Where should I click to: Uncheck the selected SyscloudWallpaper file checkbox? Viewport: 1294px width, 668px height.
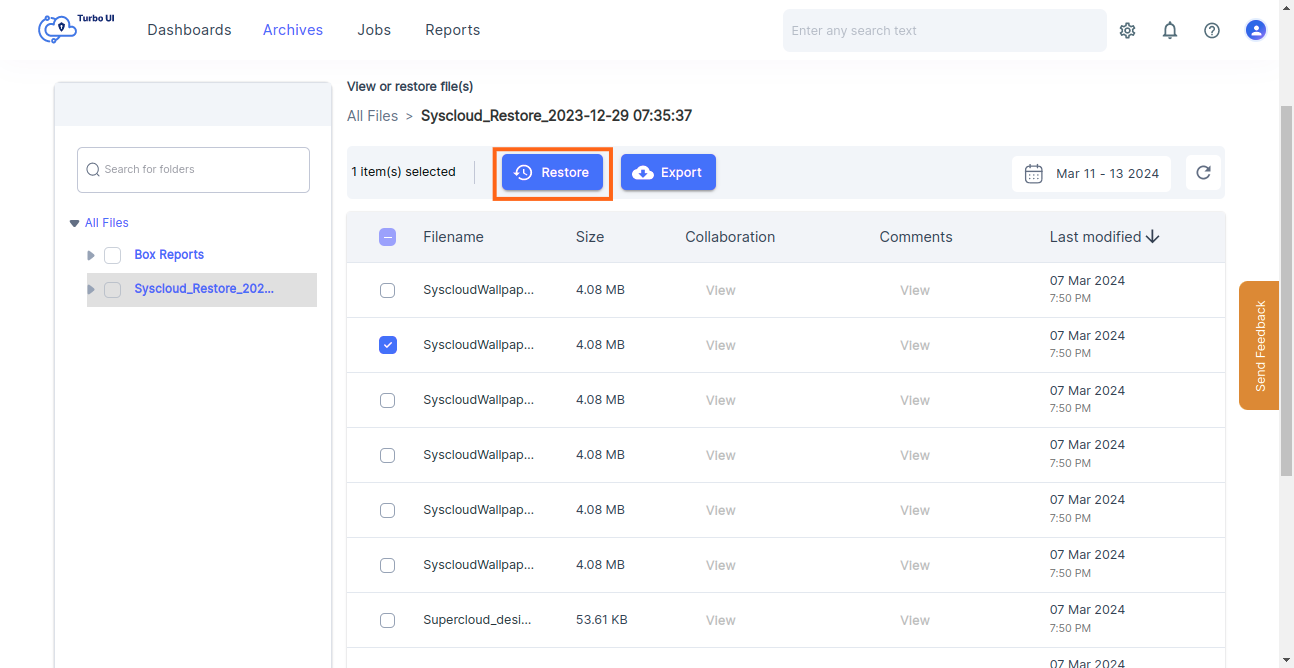click(x=388, y=345)
